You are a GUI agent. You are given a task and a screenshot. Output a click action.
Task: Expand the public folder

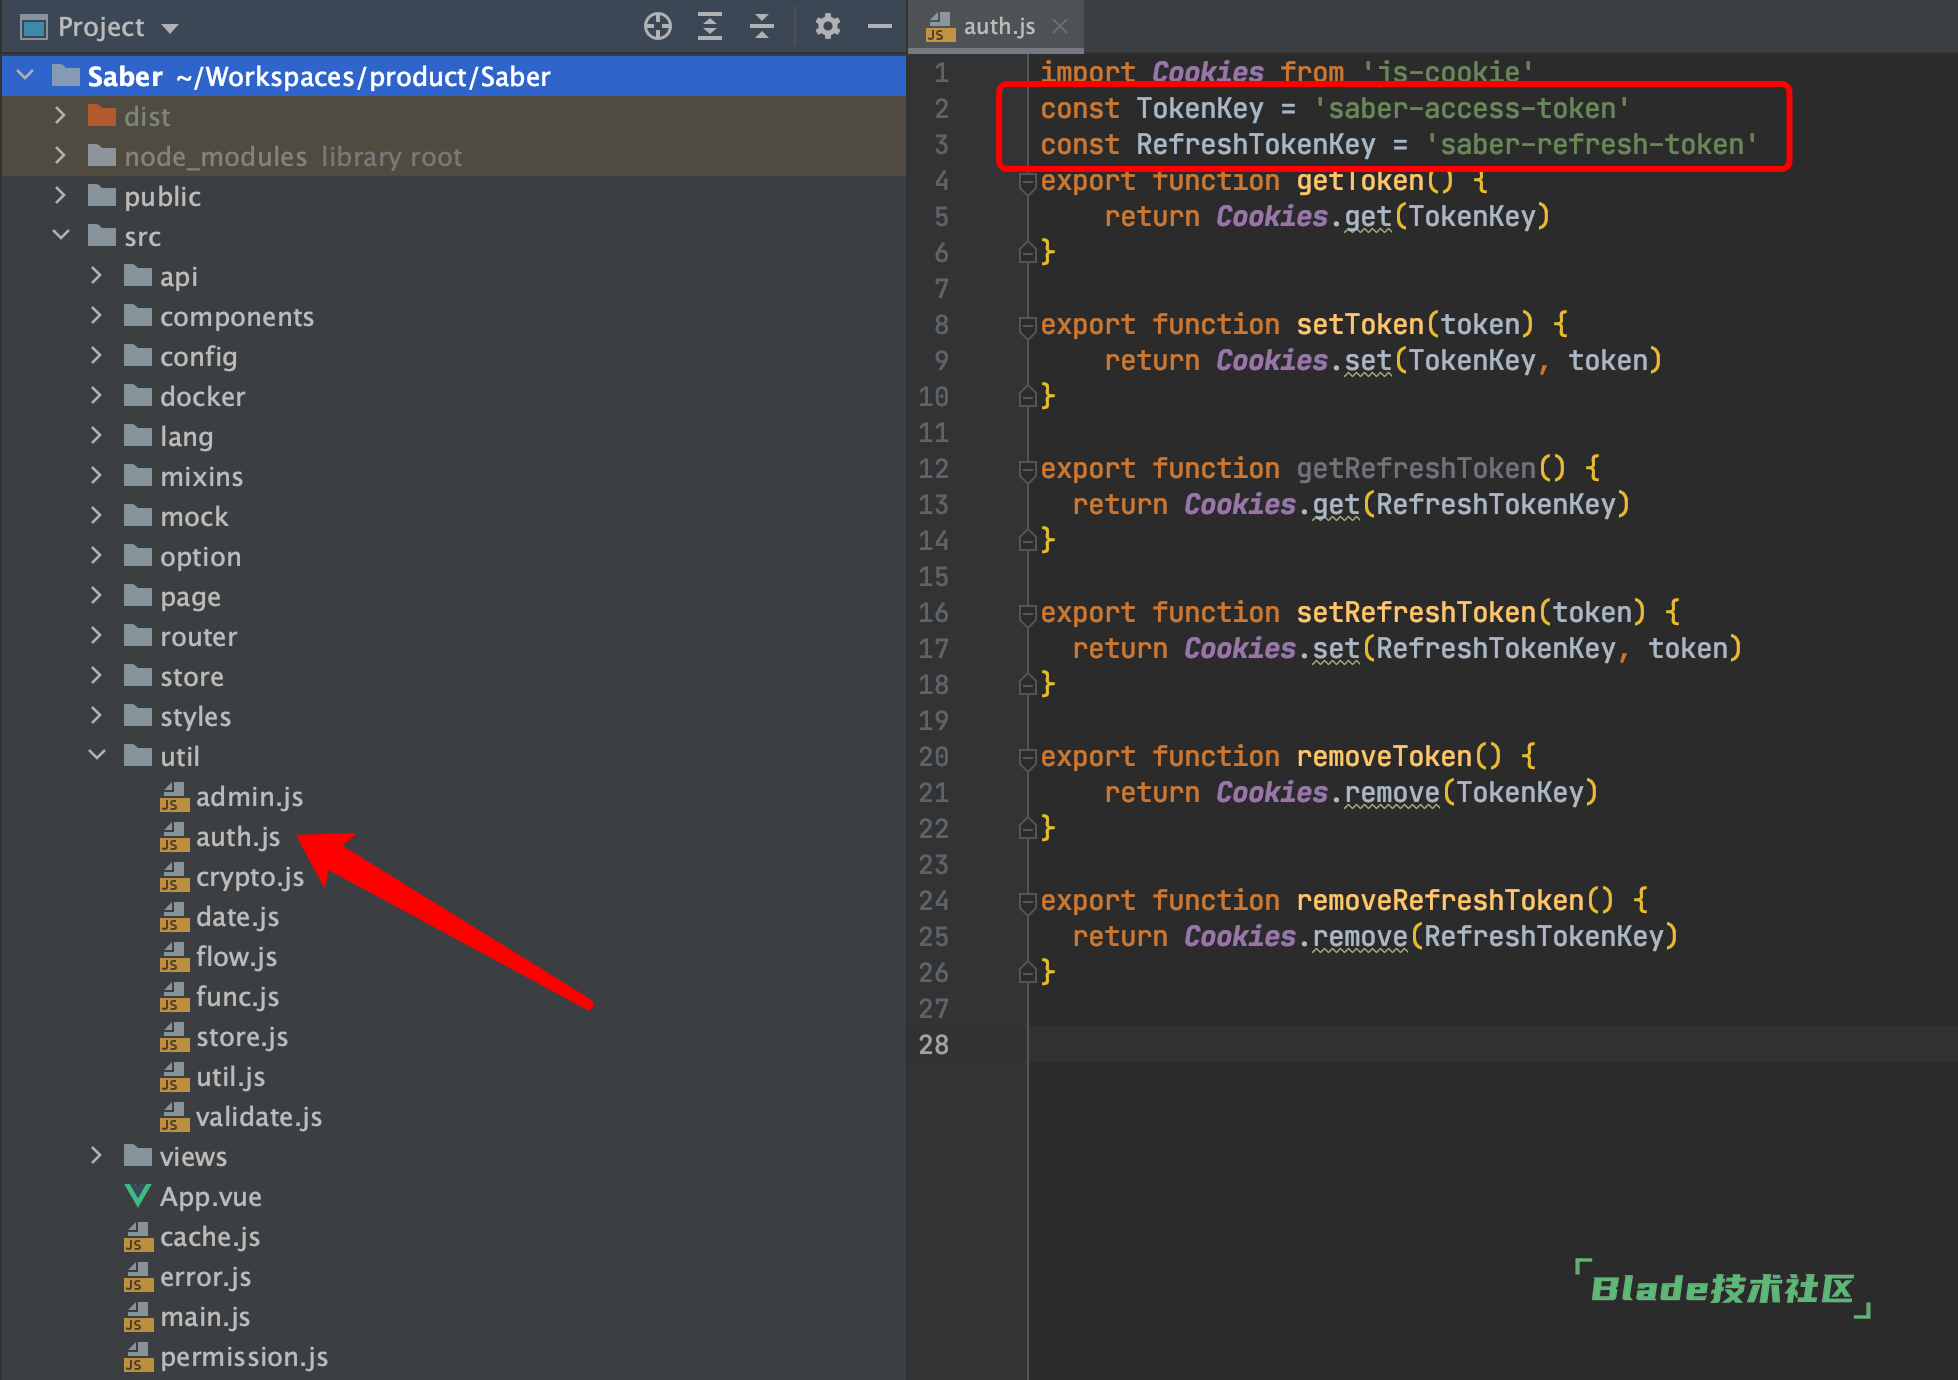pyautogui.click(x=61, y=196)
